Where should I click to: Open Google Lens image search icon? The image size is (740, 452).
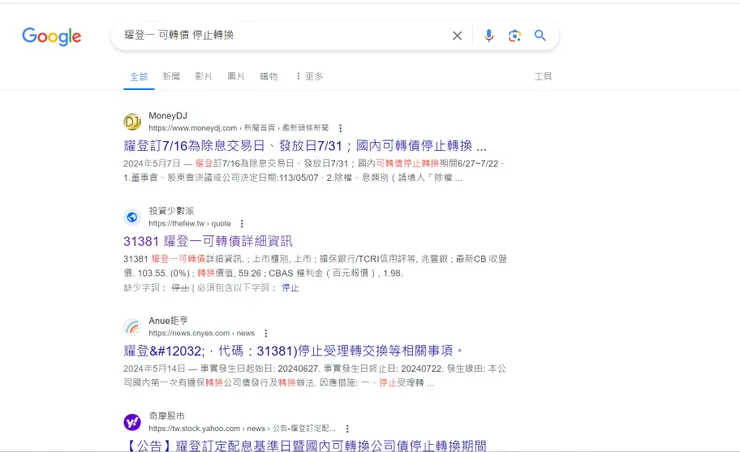[x=514, y=35]
